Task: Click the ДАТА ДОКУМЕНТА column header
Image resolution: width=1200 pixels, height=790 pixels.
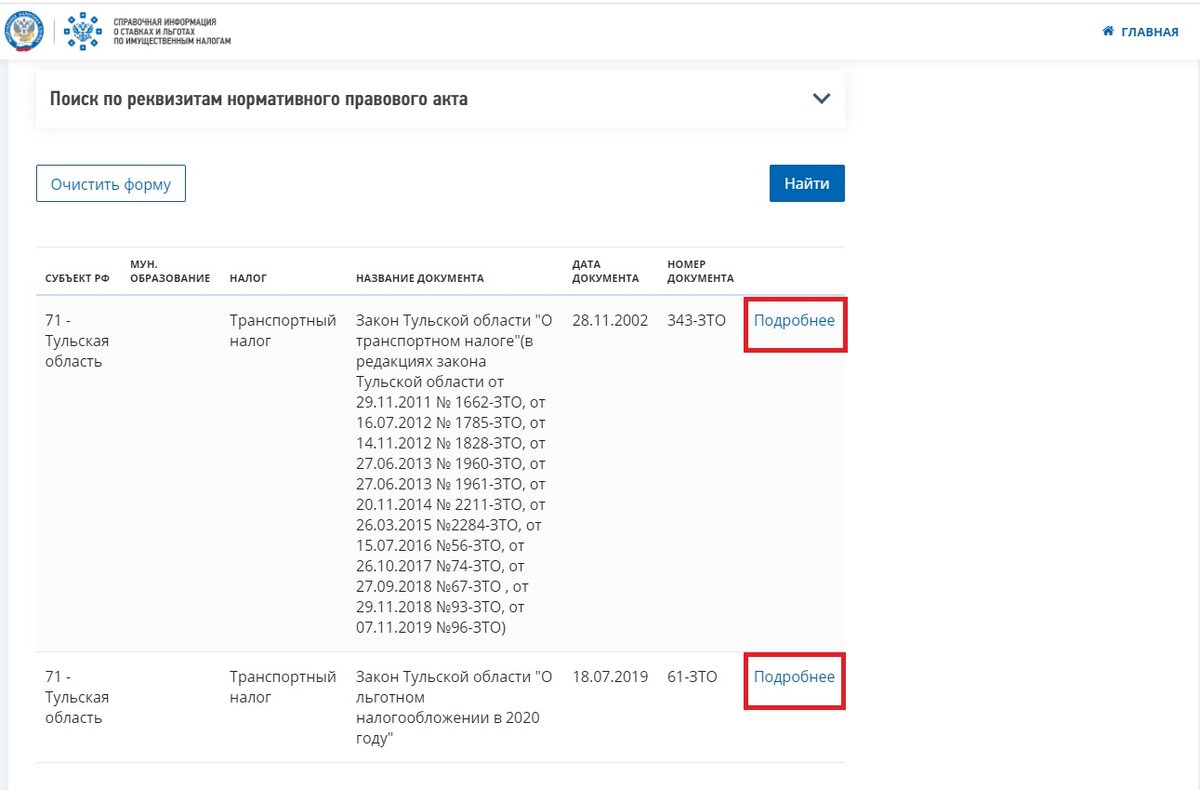Action: (605, 271)
